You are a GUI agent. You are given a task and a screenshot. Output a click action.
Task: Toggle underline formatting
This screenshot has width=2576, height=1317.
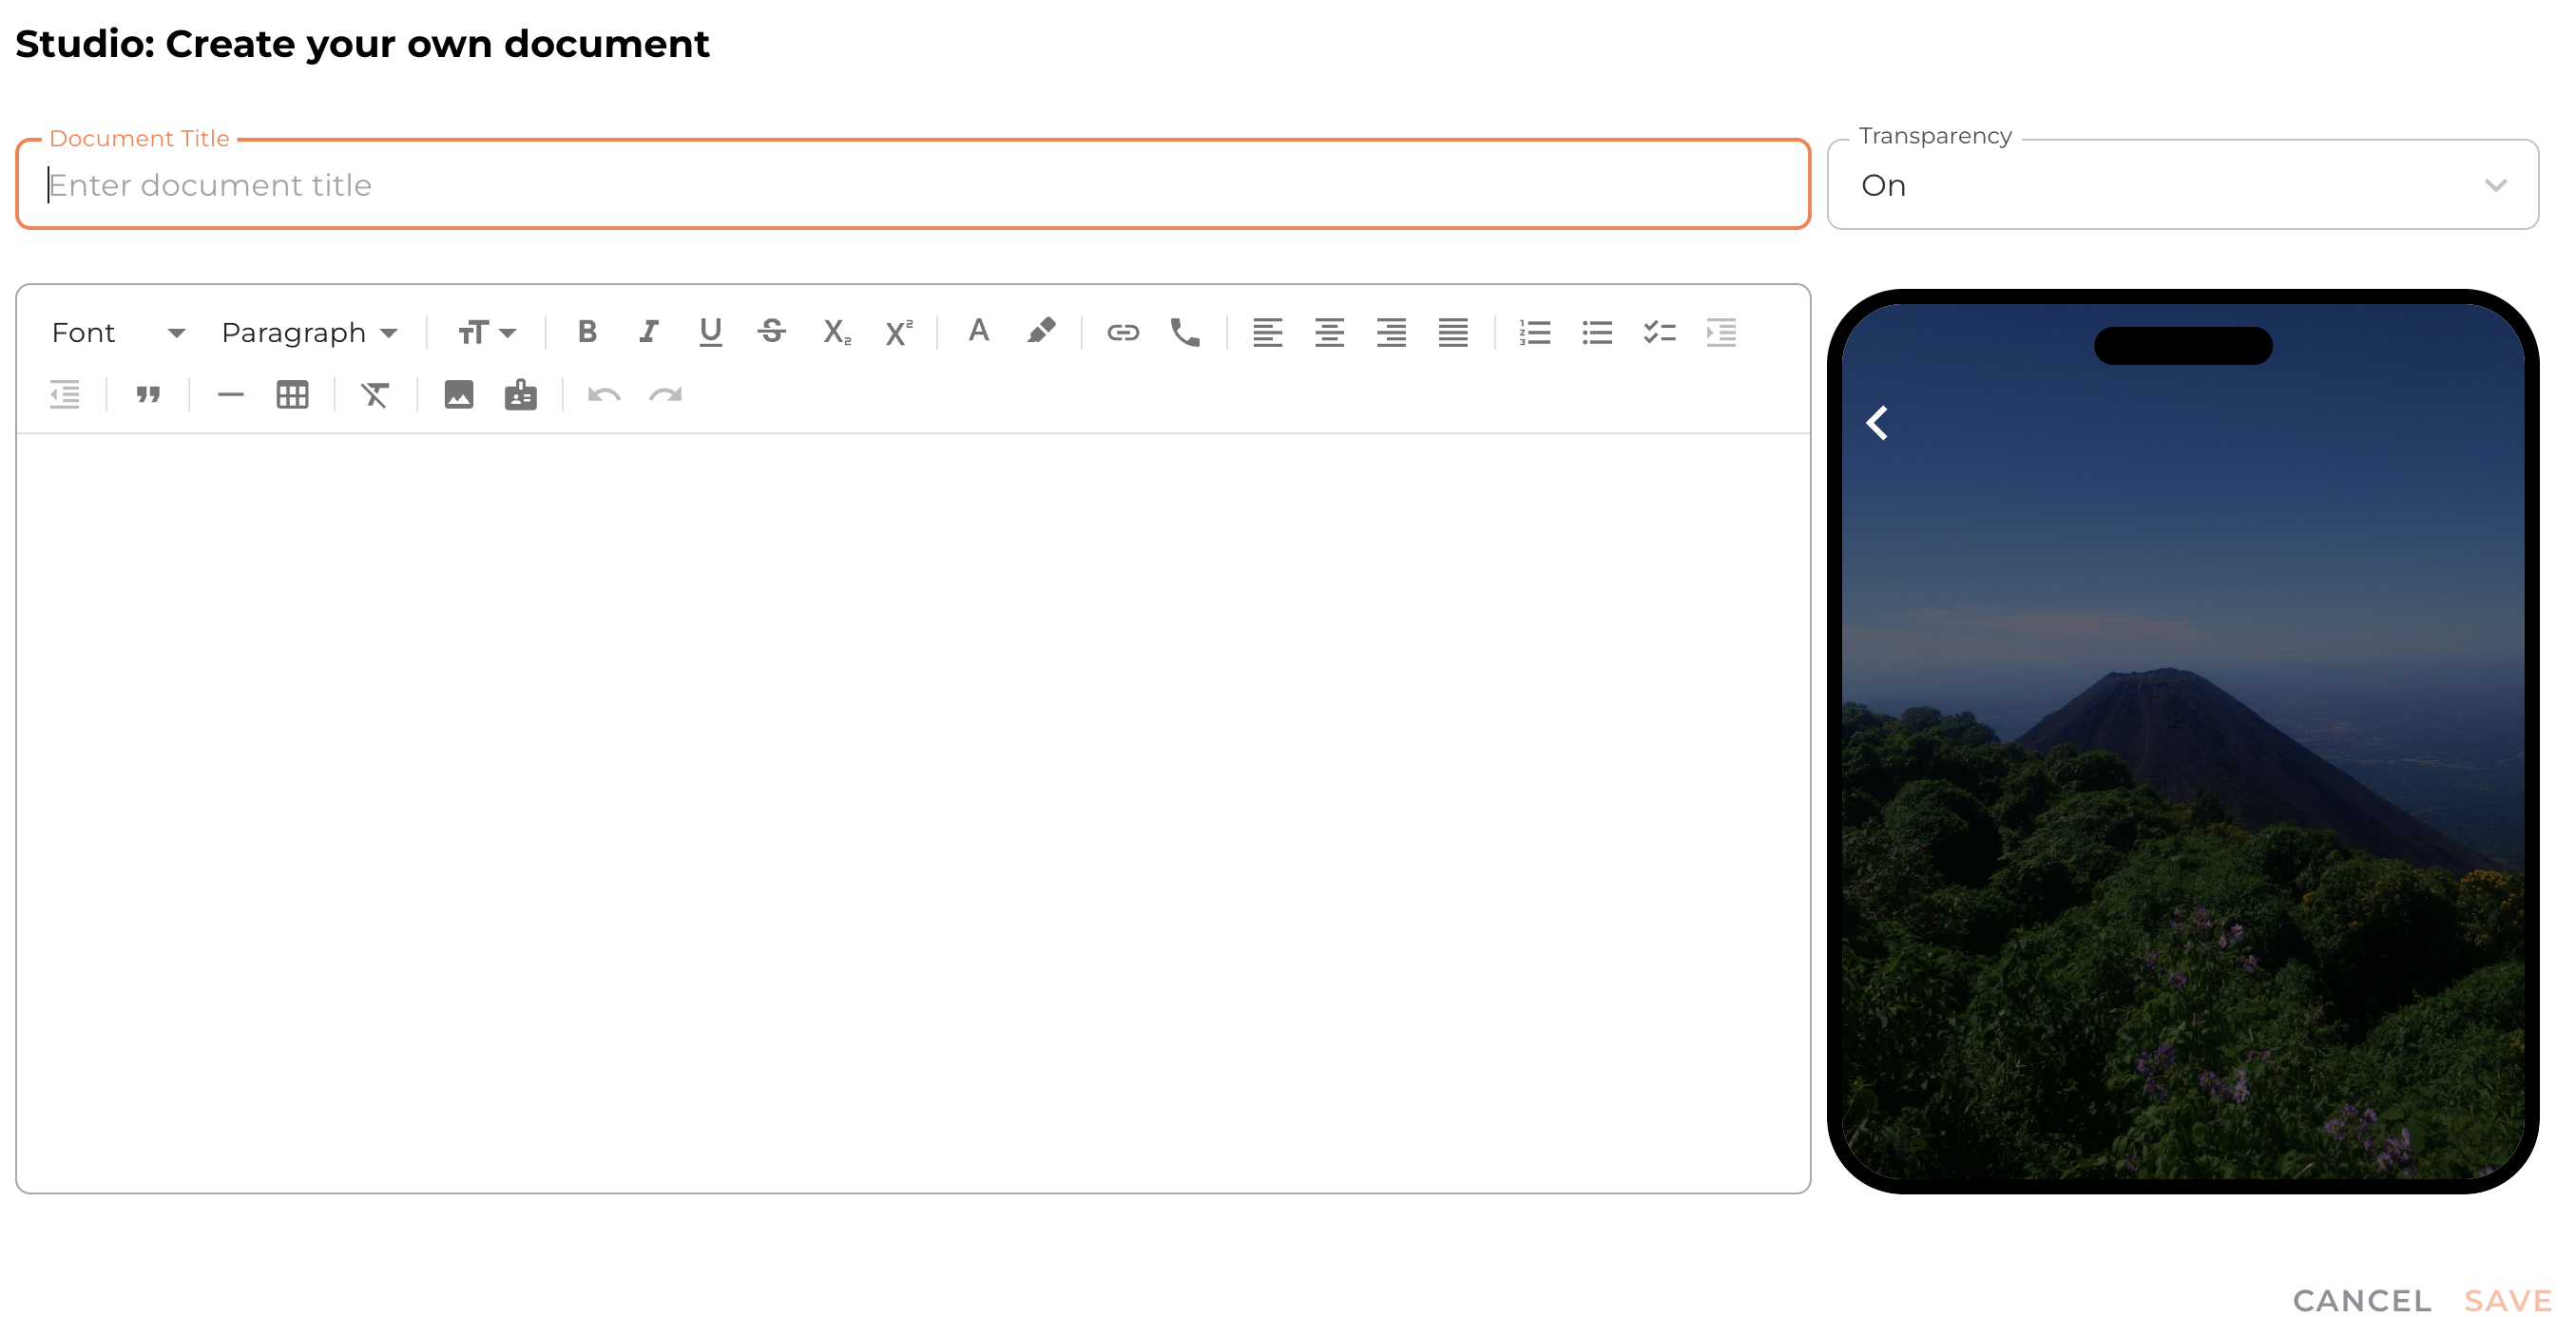[710, 332]
